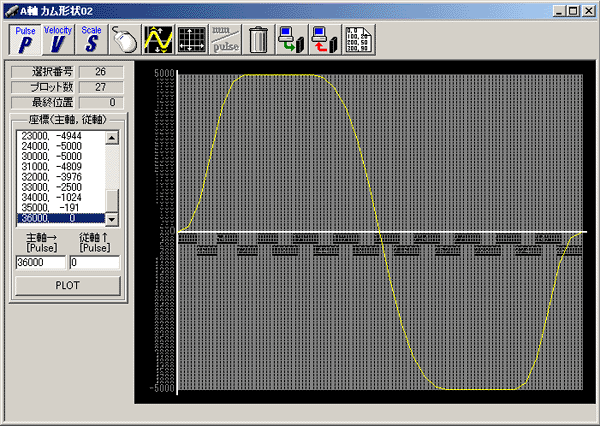This screenshot has height=426, width=600.
Task: Open the coordinate data list document icon
Action: pos(359,39)
